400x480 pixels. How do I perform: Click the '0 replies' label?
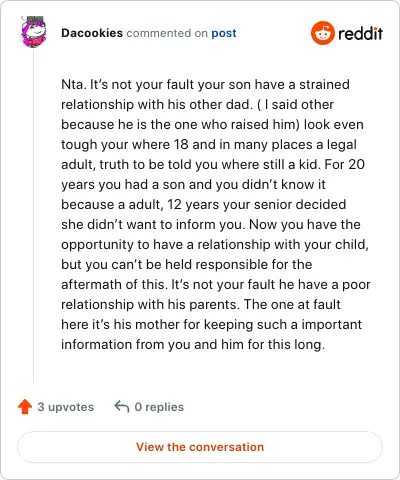coord(159,407)
